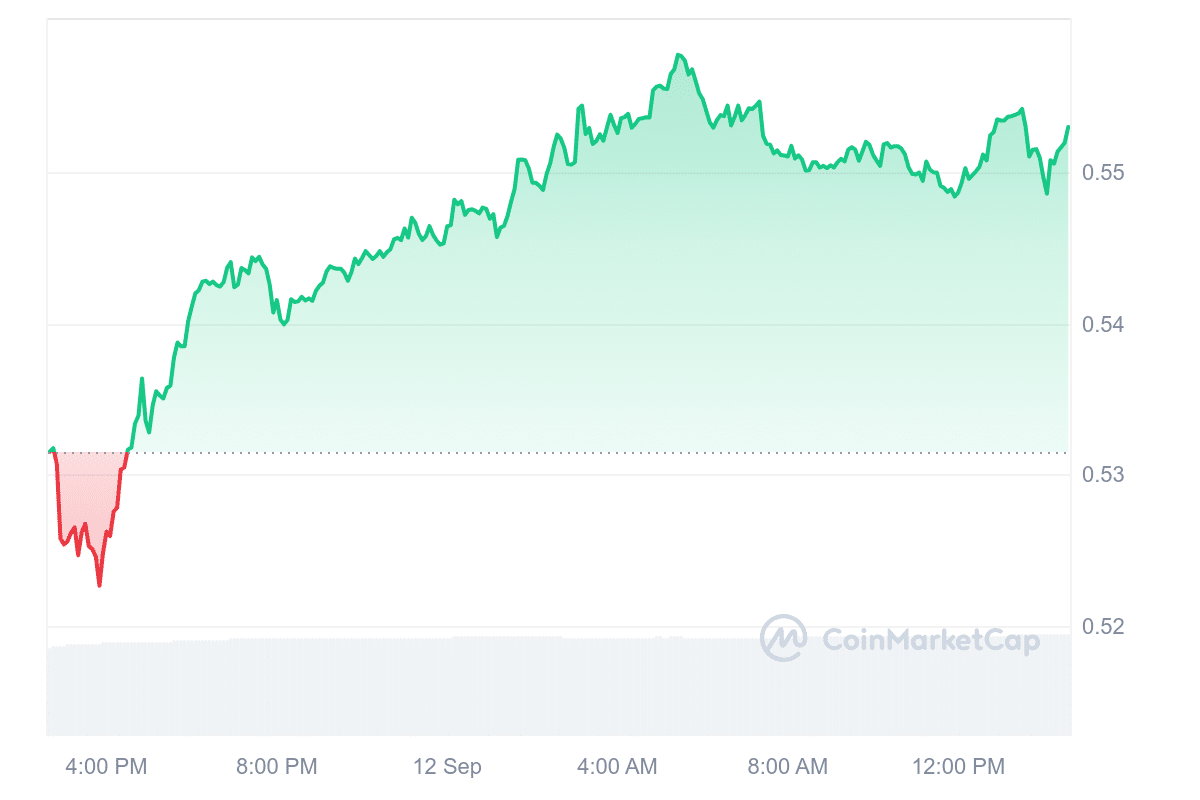1200x800 pixels.
Task: Select the 4:00 PM time axis label
Action: pos(106,767)
